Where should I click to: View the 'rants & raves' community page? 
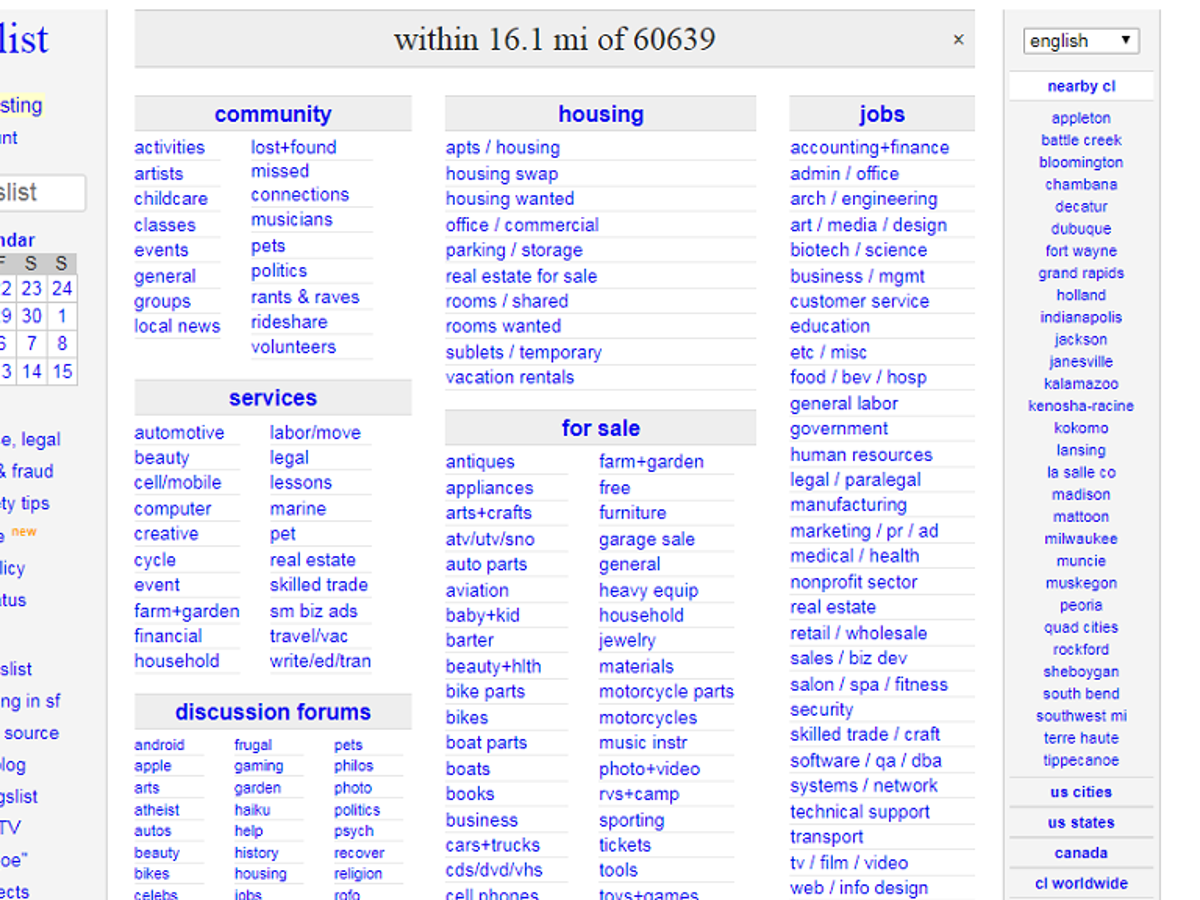tap(304, 297)
